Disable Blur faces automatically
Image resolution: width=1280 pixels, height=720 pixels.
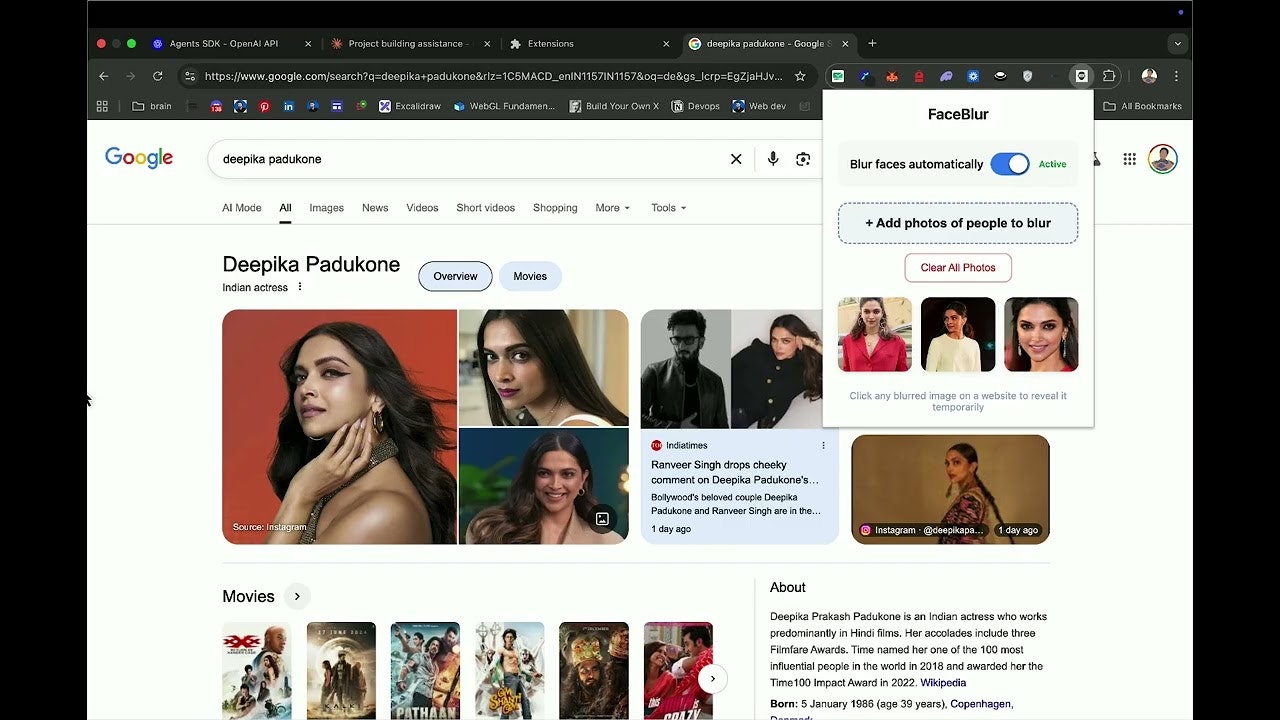(x=1010, y=163)
